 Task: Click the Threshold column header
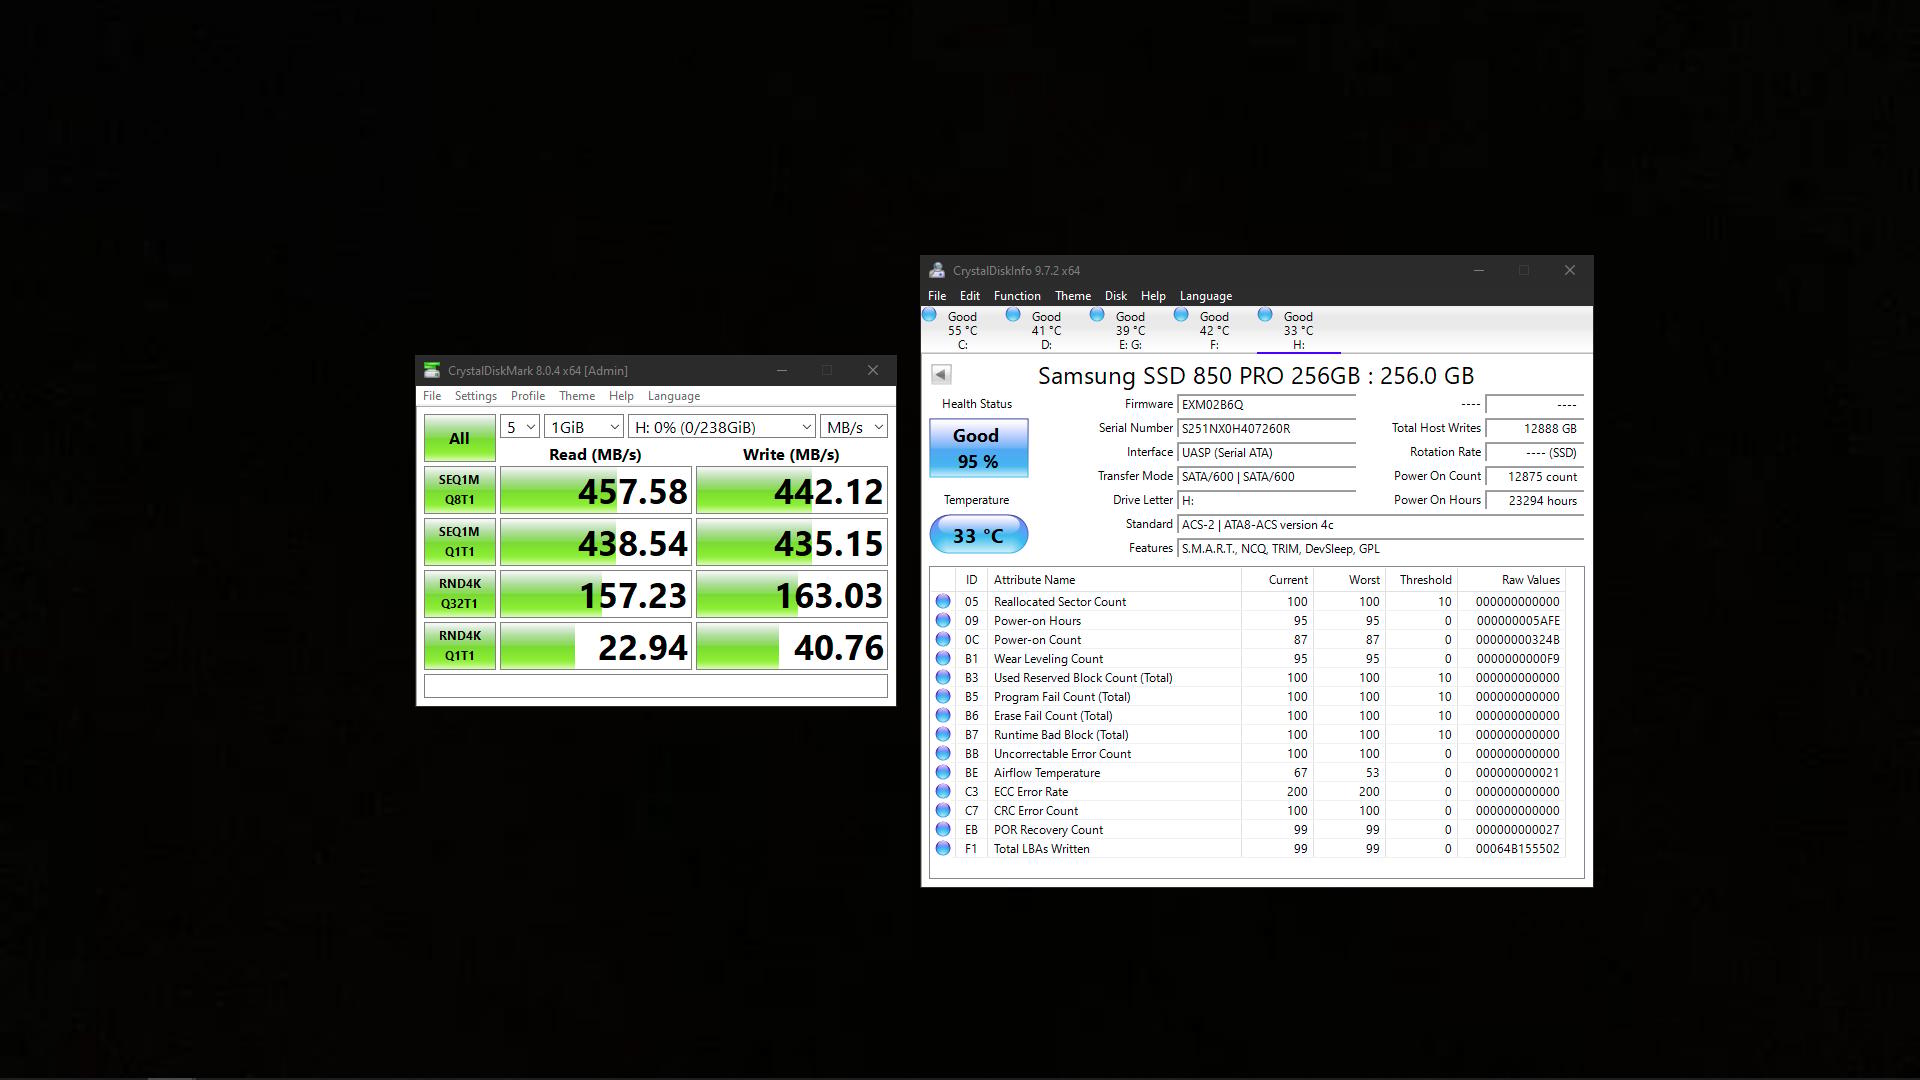(1421, 580)
